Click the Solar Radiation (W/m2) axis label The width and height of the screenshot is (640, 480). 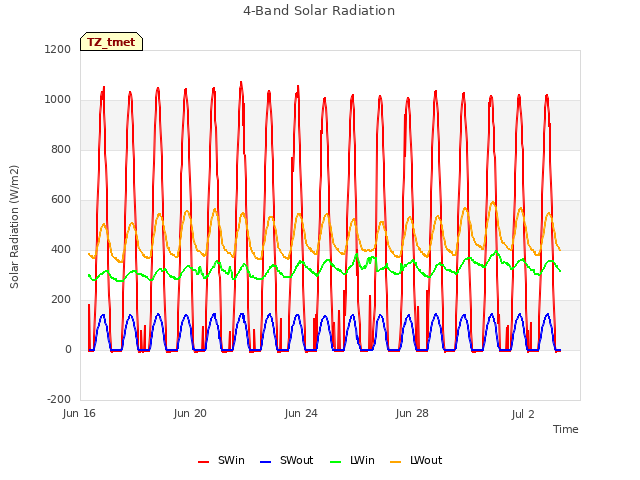pyautogui.click(x=14, y=227)
